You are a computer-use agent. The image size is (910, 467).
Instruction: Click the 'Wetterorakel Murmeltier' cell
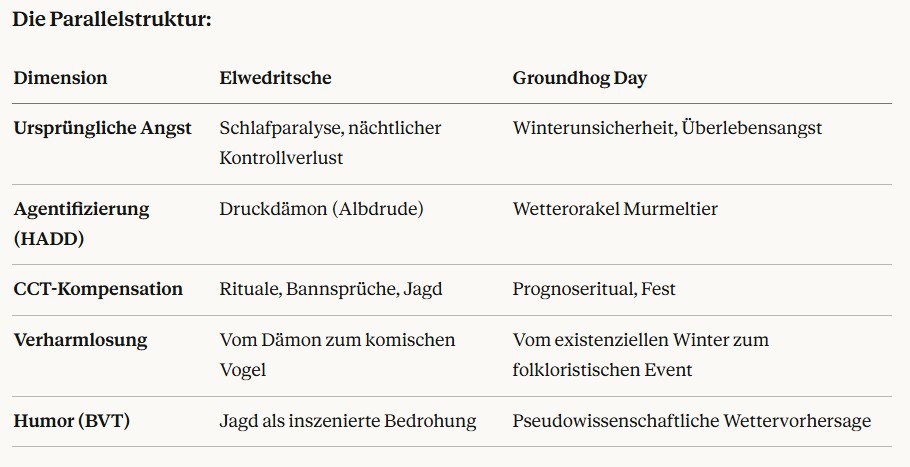615,209
